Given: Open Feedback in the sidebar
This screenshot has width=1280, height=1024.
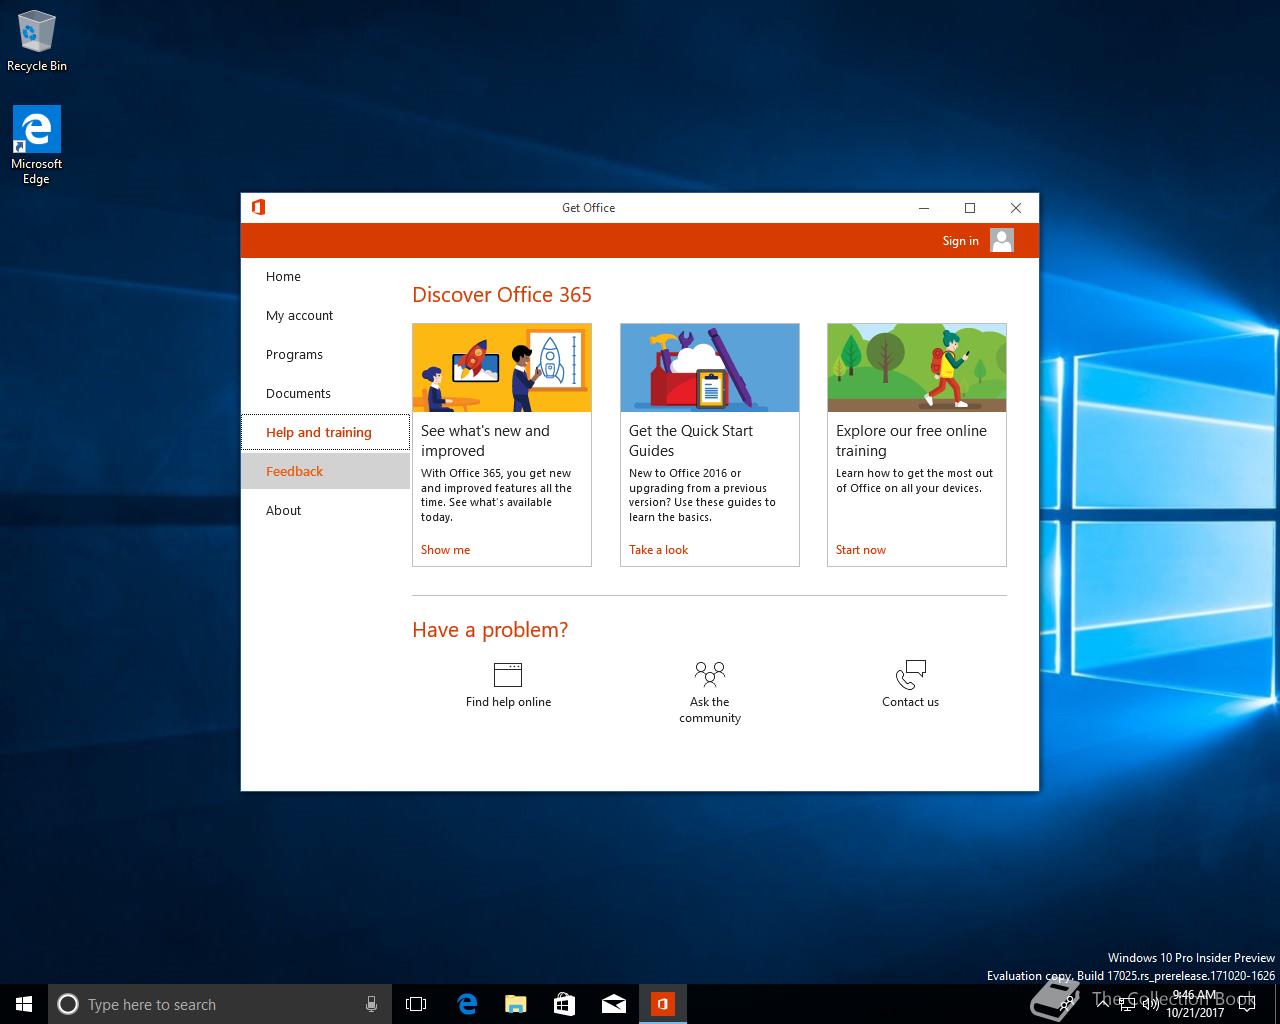Looking at the screenshot, I should [325, 471].
